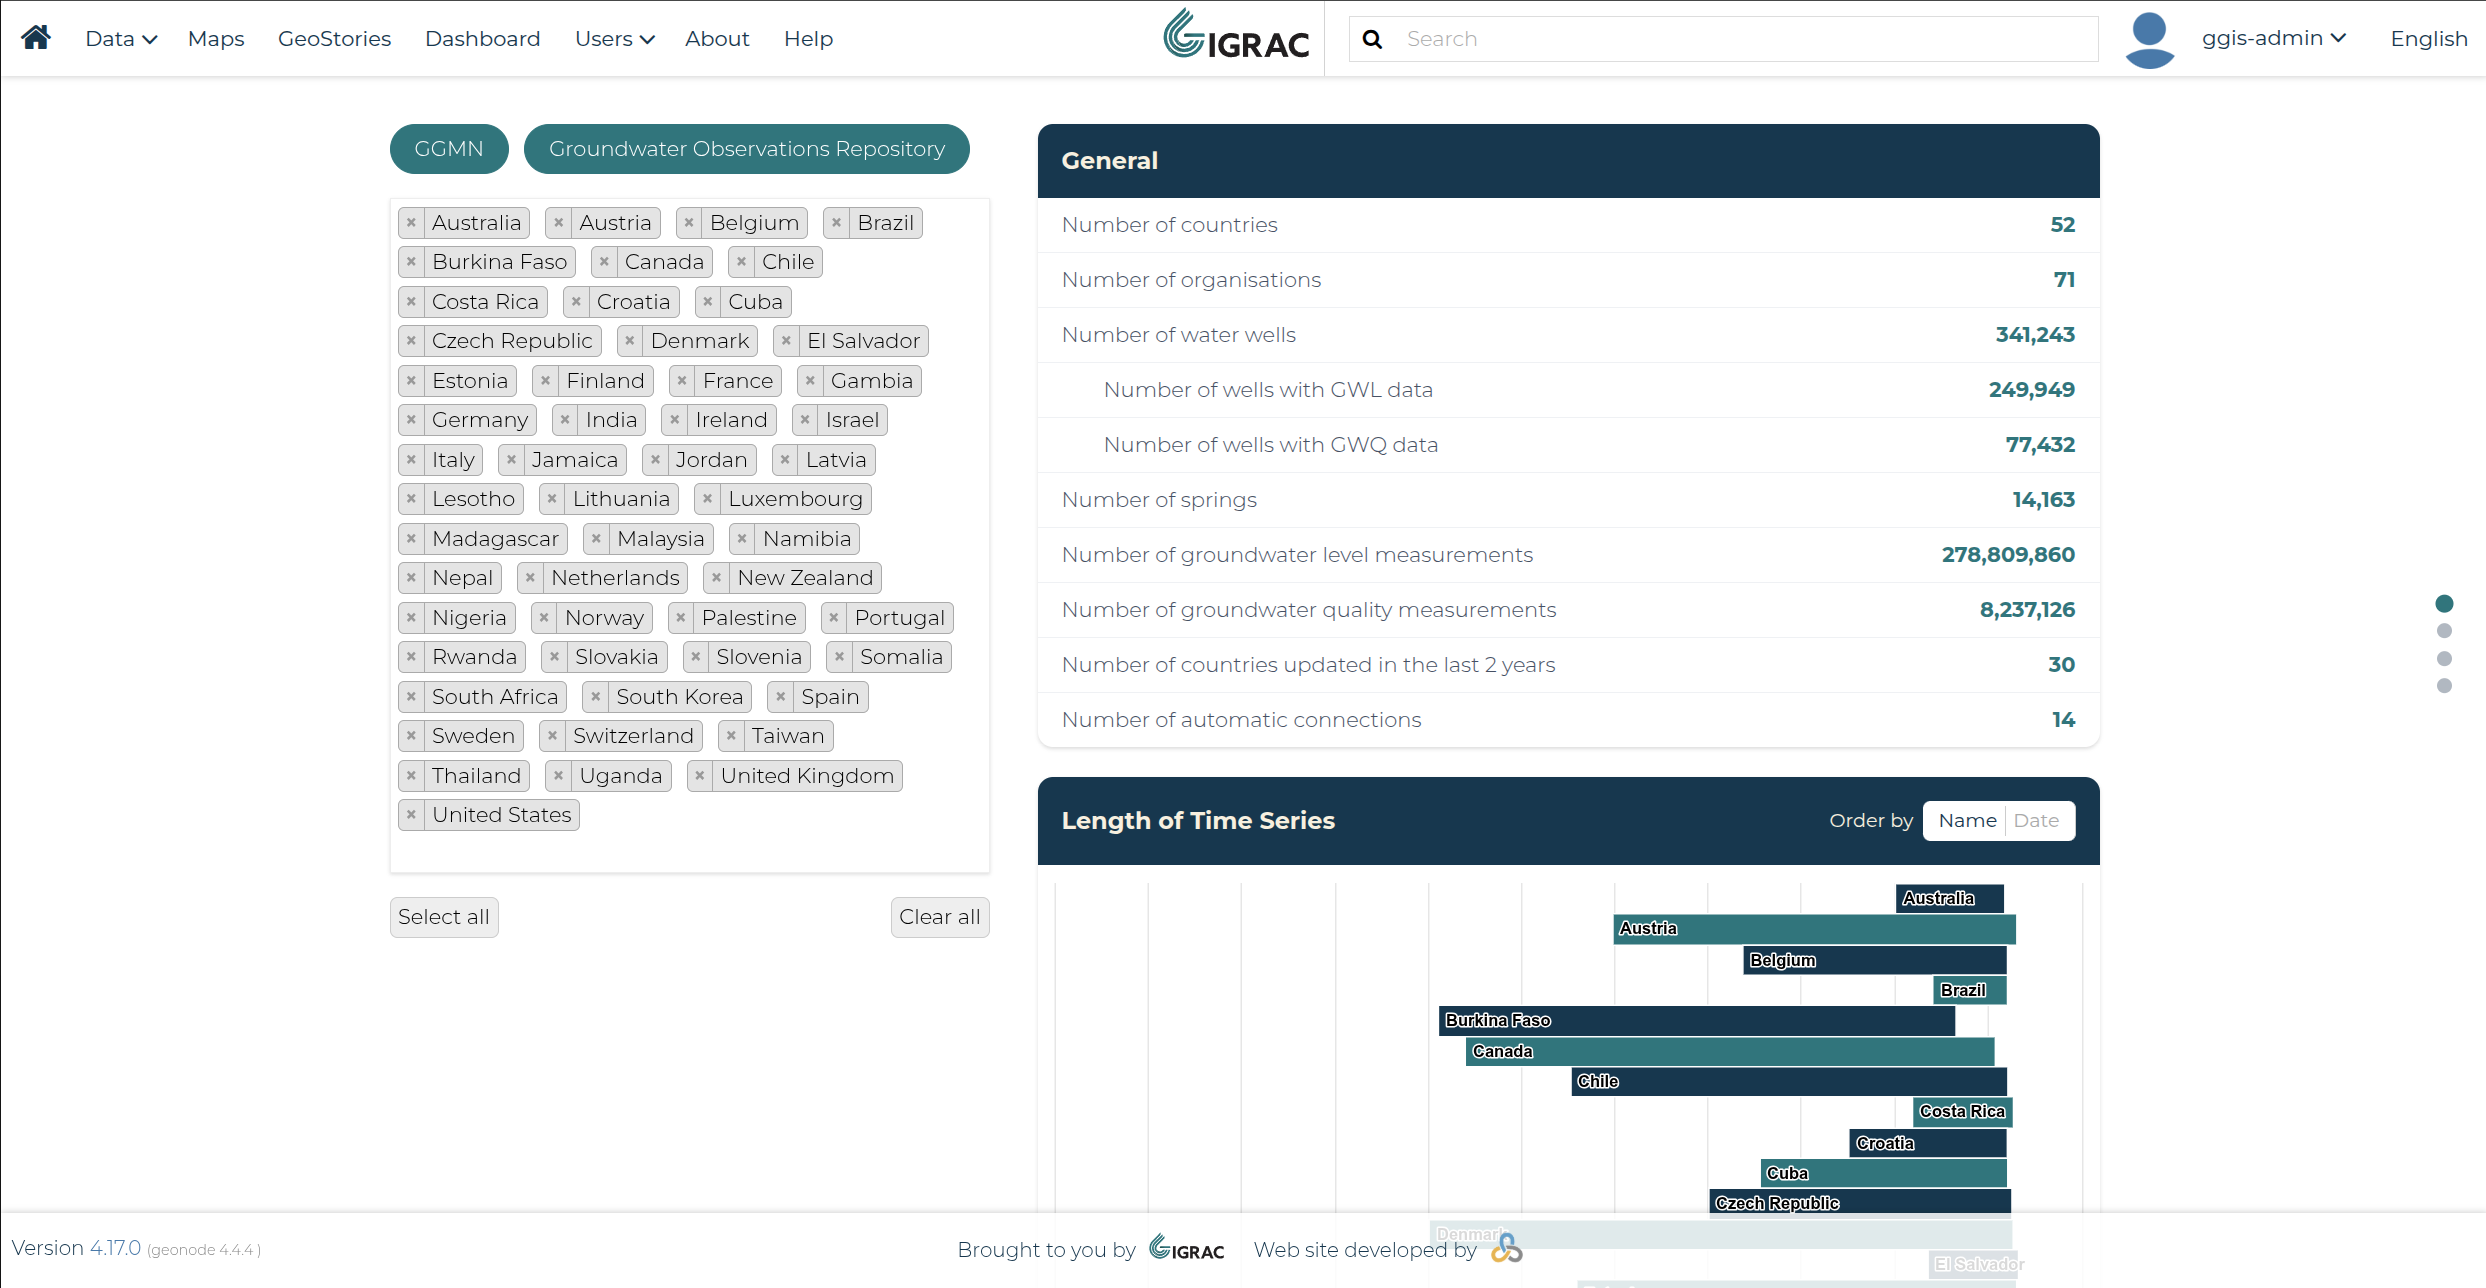The width and height of the screenshot is (2486, 1288).
Task: Remove India tag with its x
Action: click(565, 420)
